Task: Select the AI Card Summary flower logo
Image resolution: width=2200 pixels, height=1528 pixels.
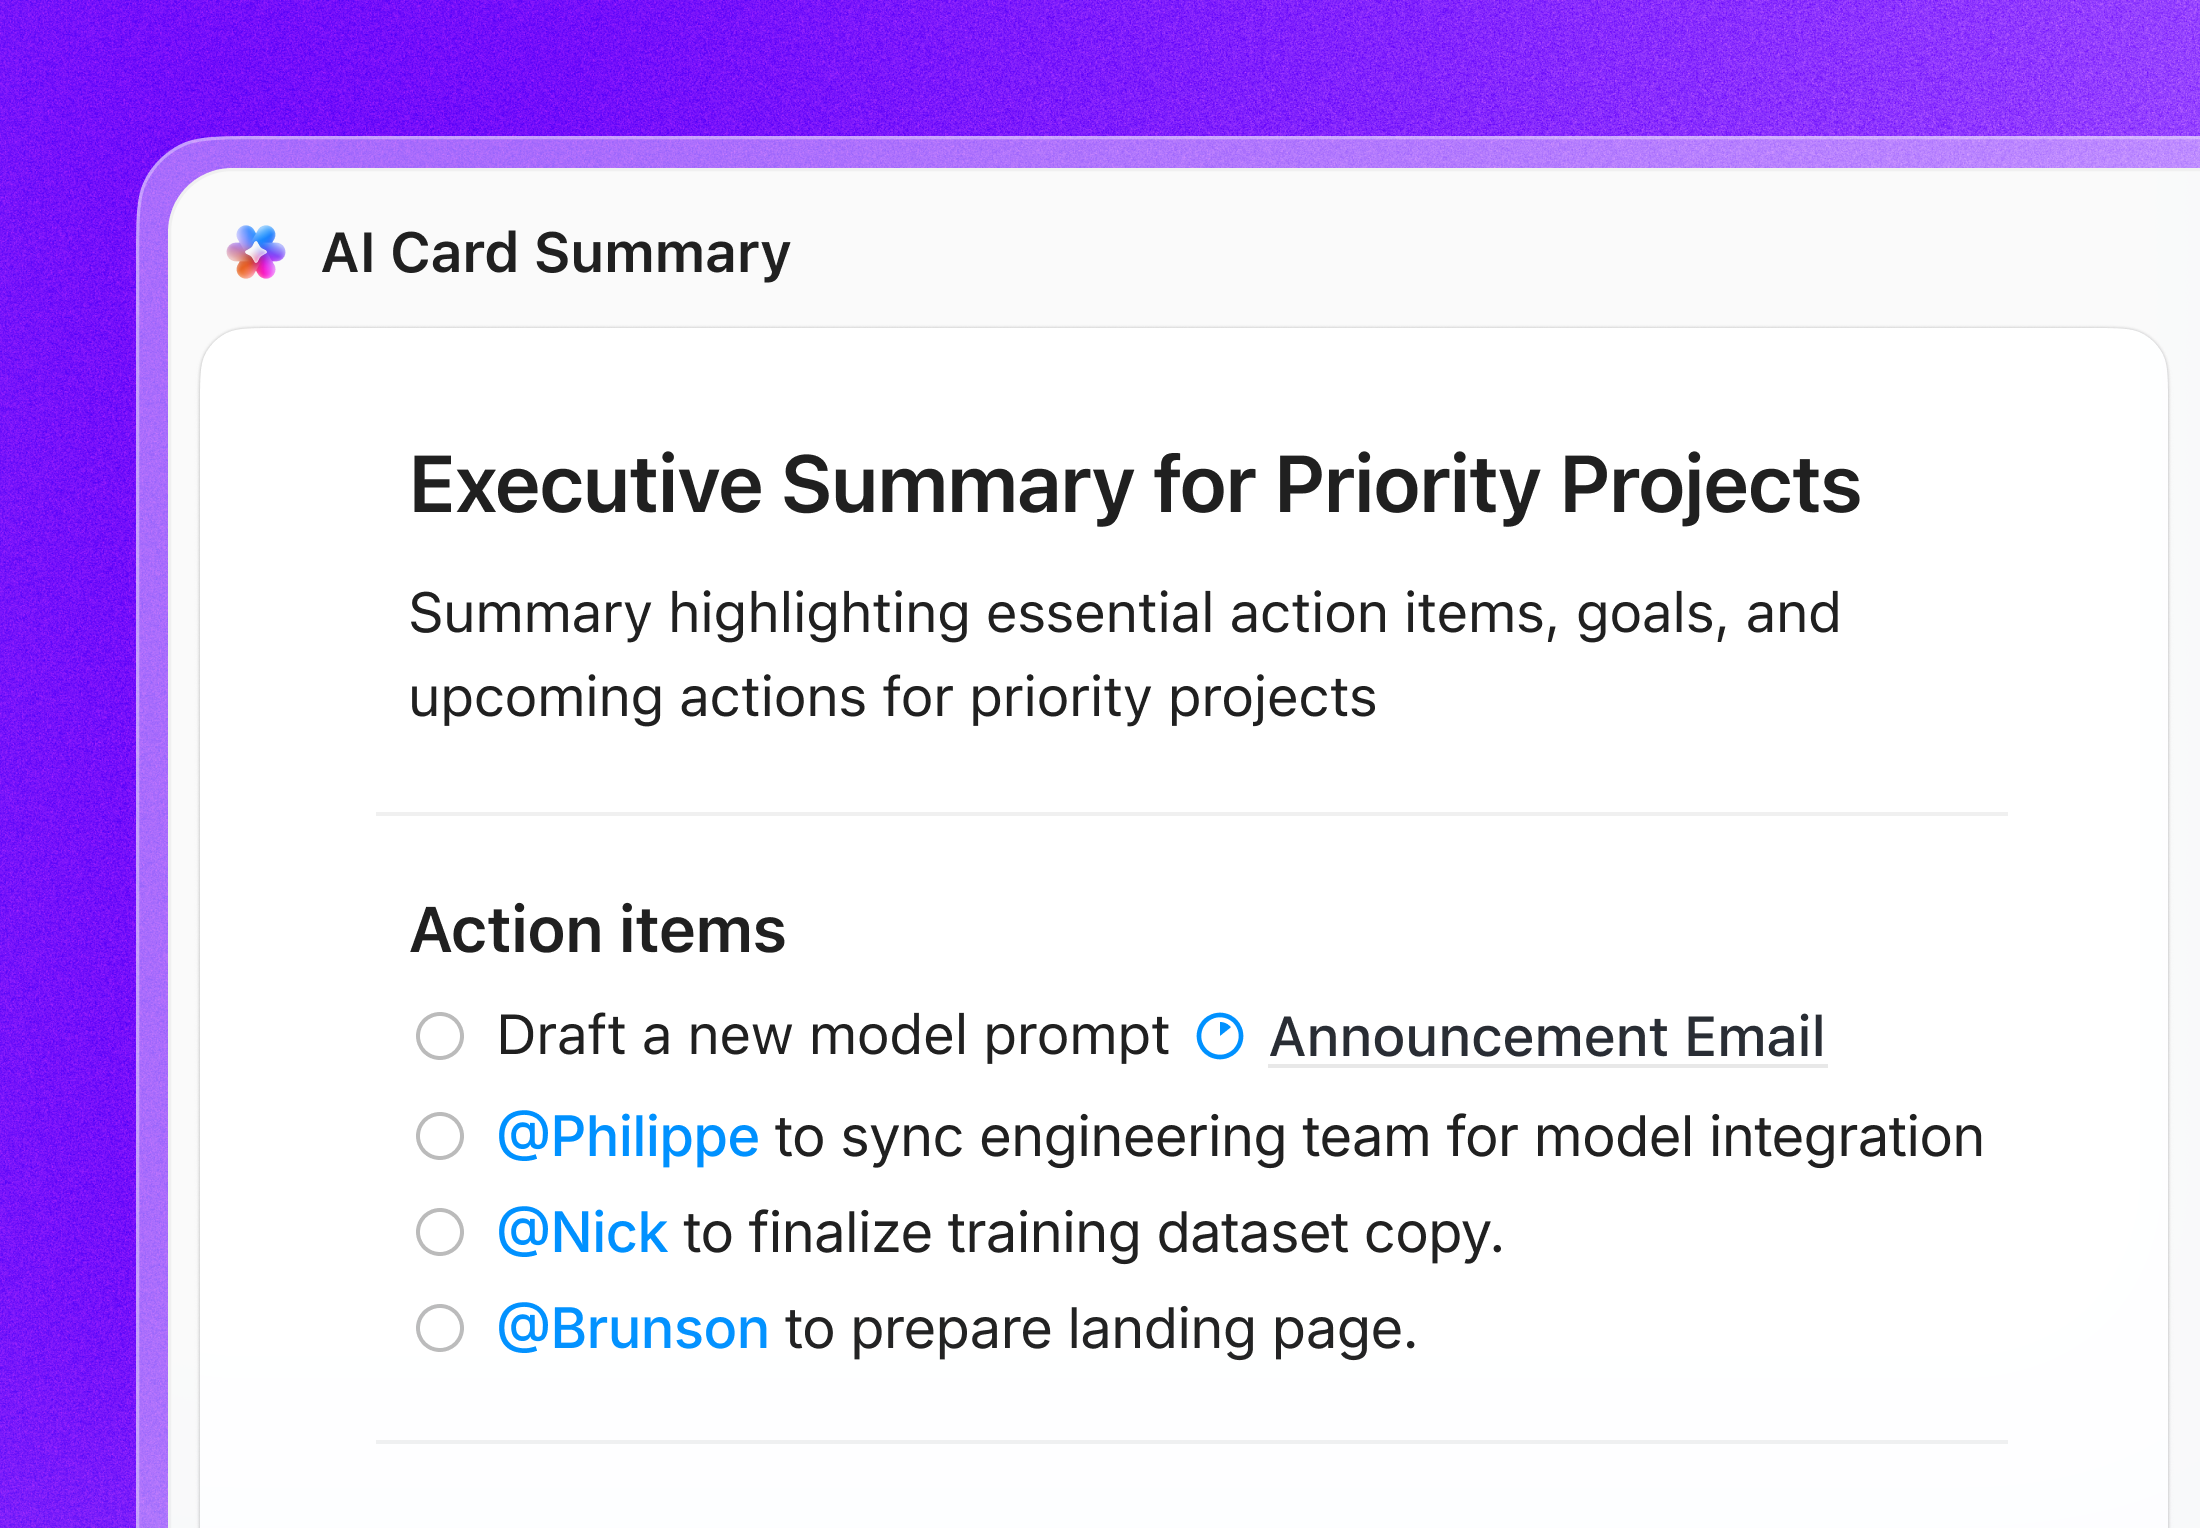Action: (257, 253)
